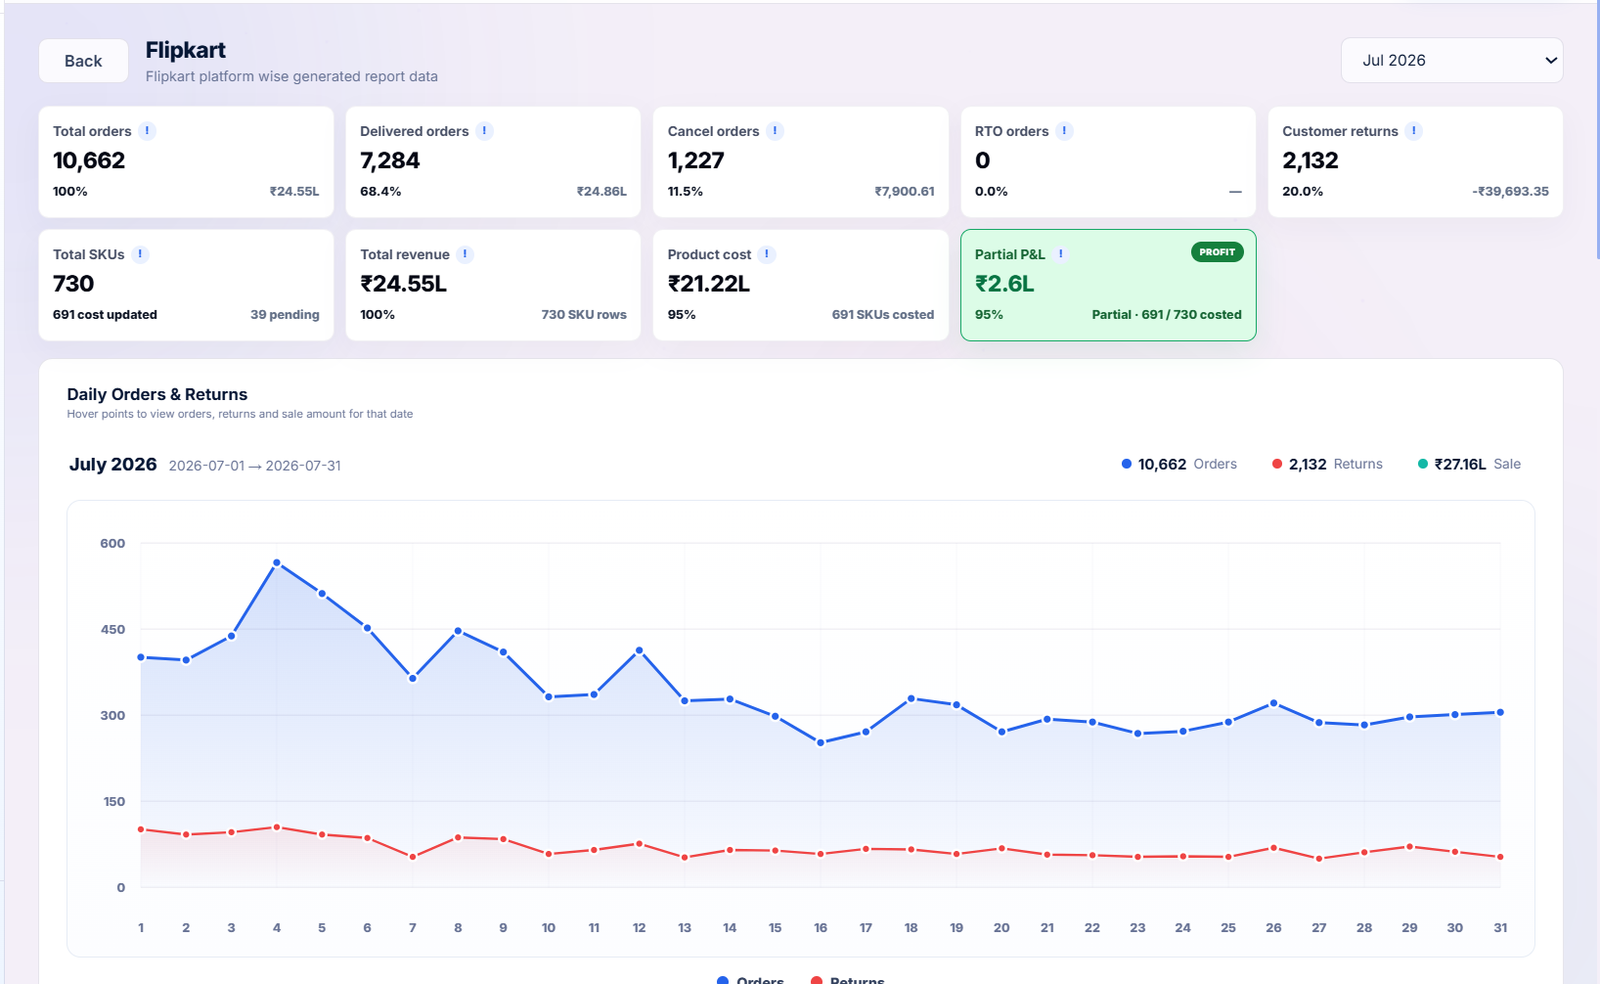Click the orders data point on day 26
The image size is (1600, 984).
(1273, 703)
